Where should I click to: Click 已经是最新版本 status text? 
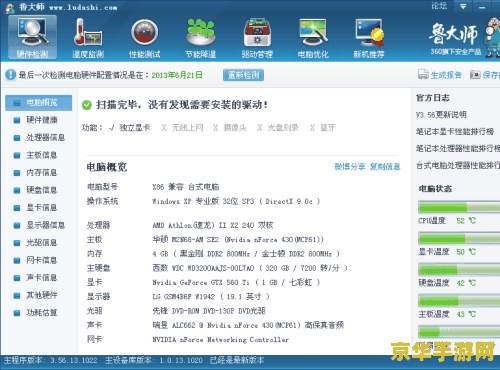pos(237,360)
